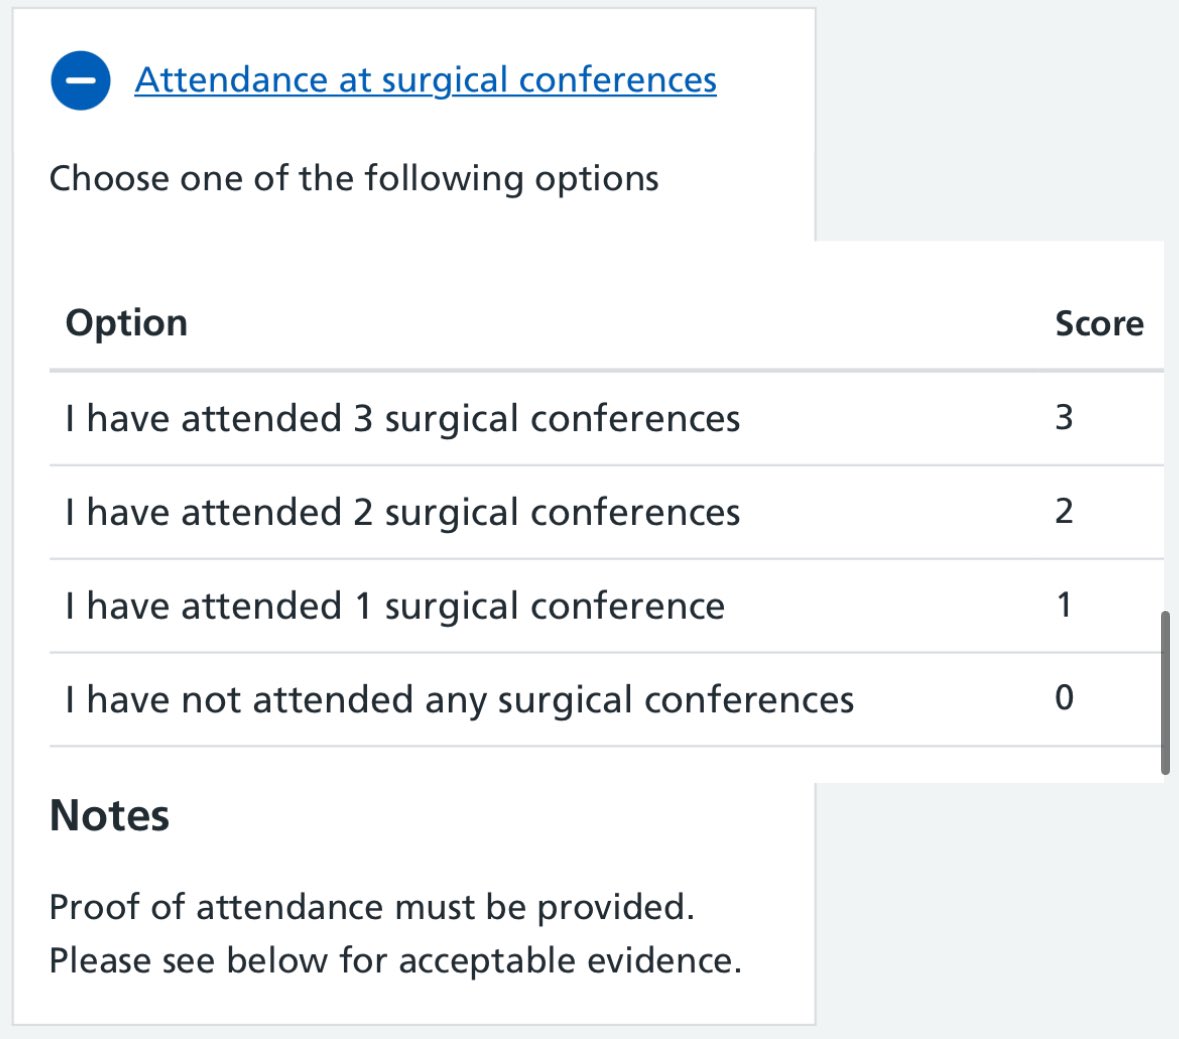
Task: Click the Notes heading
Action: point(109,816)
